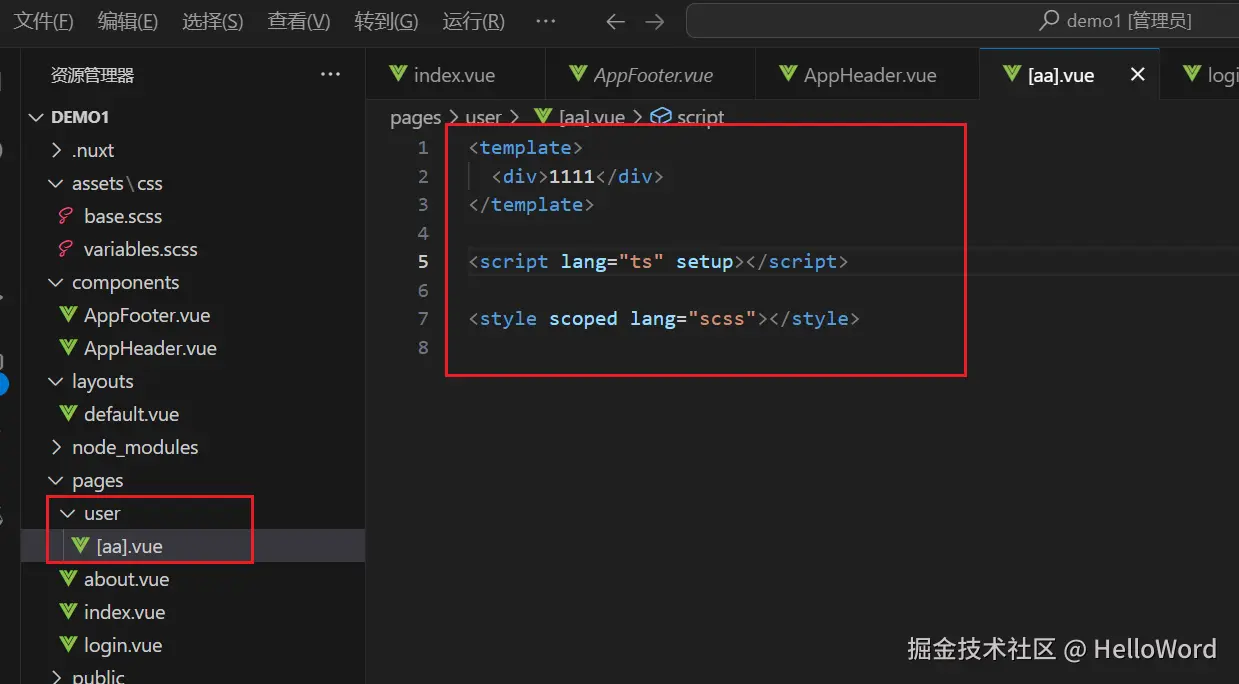This screenshot has width=1239, height=684.
Task: Show more menus via the menu bar ellipsis
Action: pyautogui.click(x=545, y=21)
